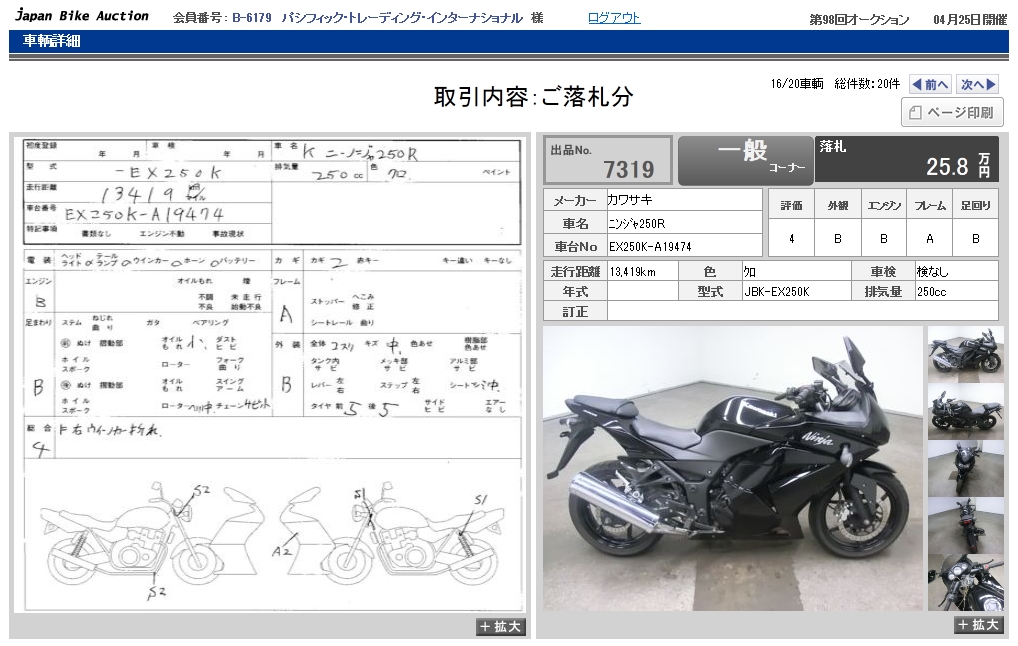Click the chassis number EX250K-A19474 cell
This screenshot has width=1018, height=646.
tap(684, 246)
